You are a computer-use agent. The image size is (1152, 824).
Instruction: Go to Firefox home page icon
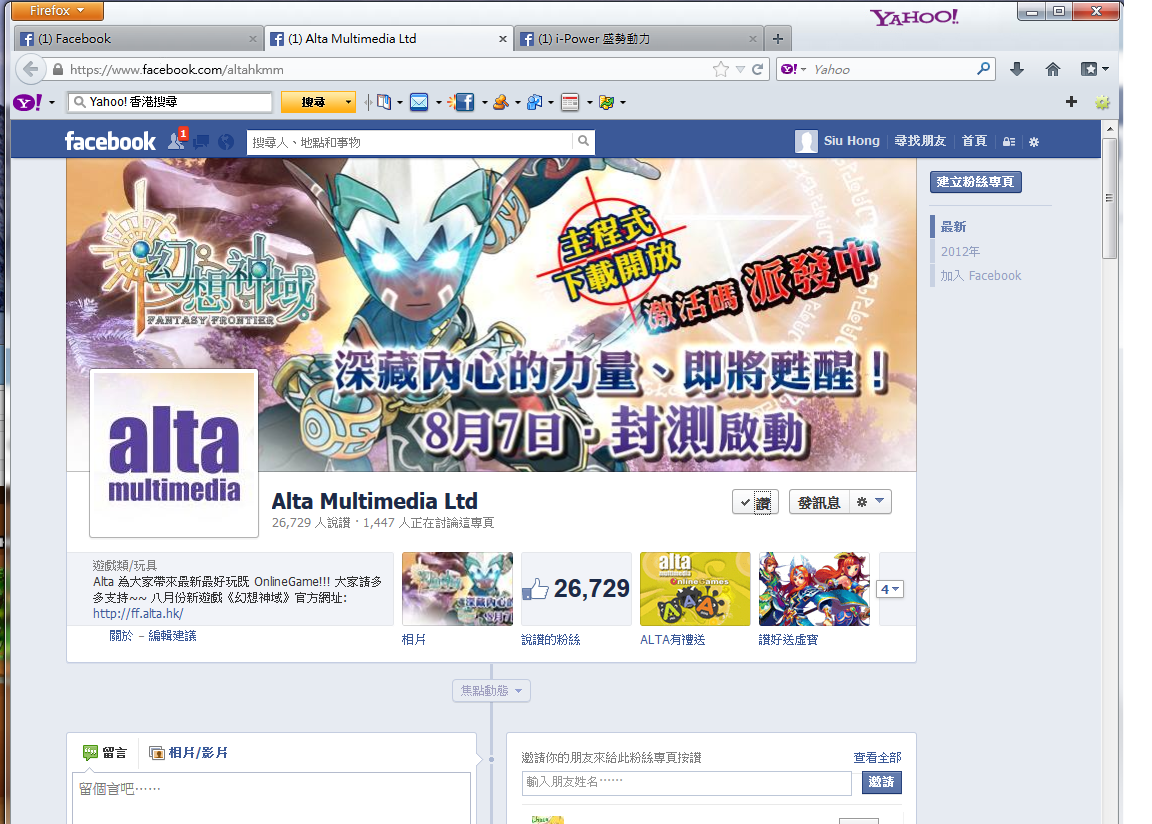tap(1053, 69)
